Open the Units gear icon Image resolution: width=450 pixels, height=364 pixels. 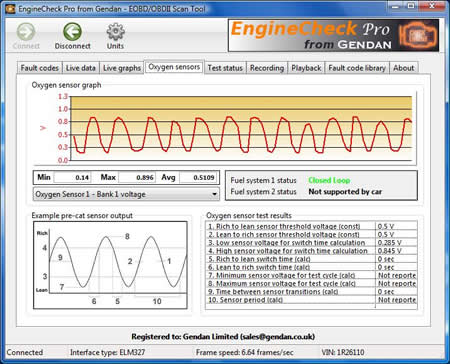coord(115,32)
